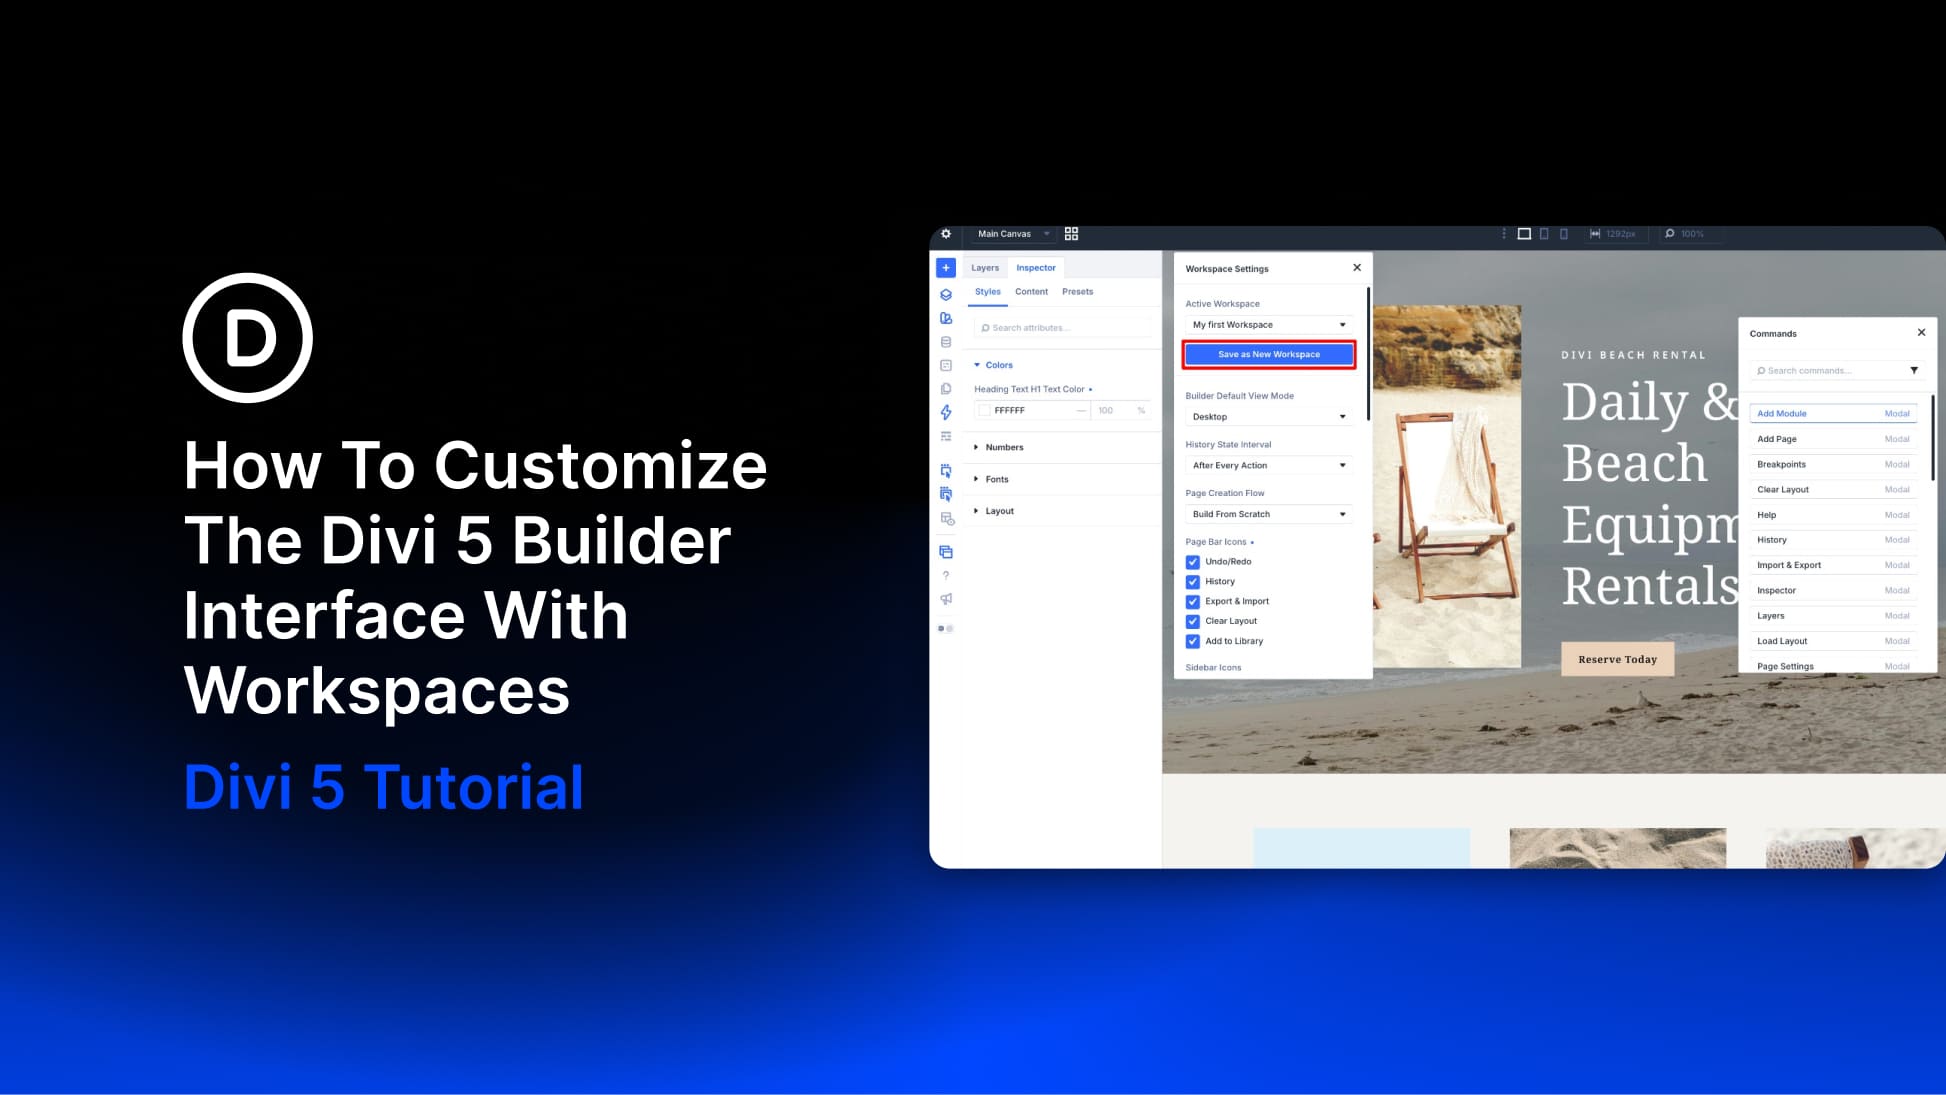Image resolution: width=1946 pixels, height=1095 pixels.
Task: Select the click-mode cursor icon
Action: click(x=946, y=471)
